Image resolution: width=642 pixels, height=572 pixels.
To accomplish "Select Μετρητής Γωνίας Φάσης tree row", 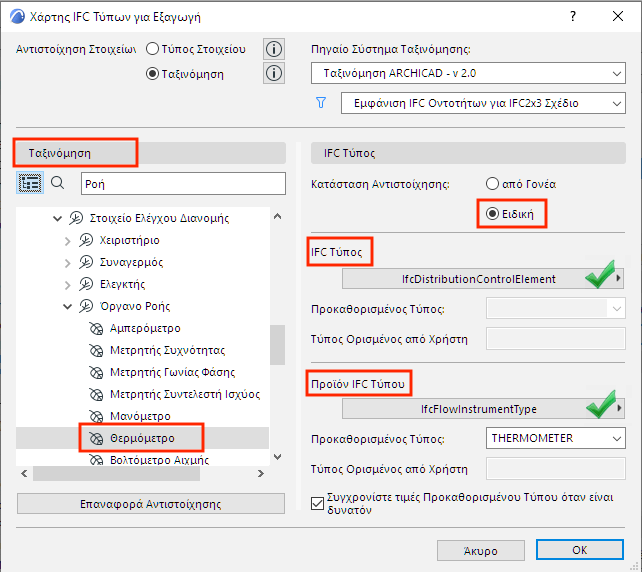I will coord(142,373).
